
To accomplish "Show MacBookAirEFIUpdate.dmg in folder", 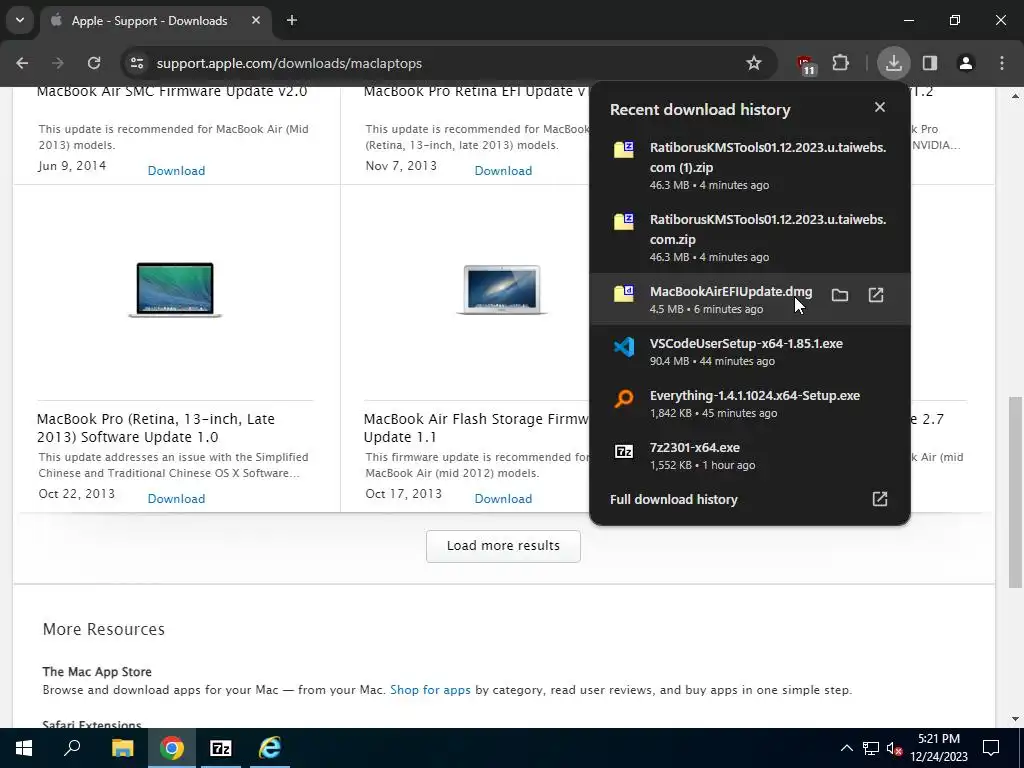I will coord(840,295).
